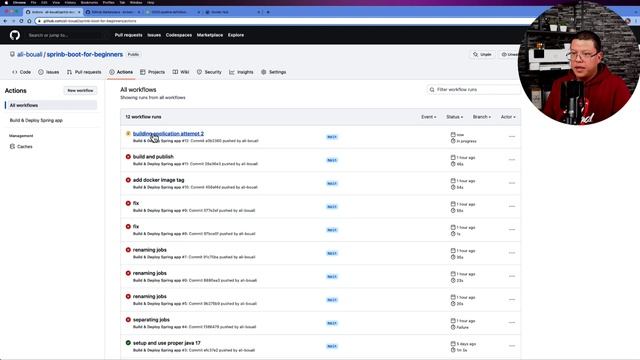Open the Status filter dropdown
This screenshot has height=360, width=640.
(x=454, y=117)
